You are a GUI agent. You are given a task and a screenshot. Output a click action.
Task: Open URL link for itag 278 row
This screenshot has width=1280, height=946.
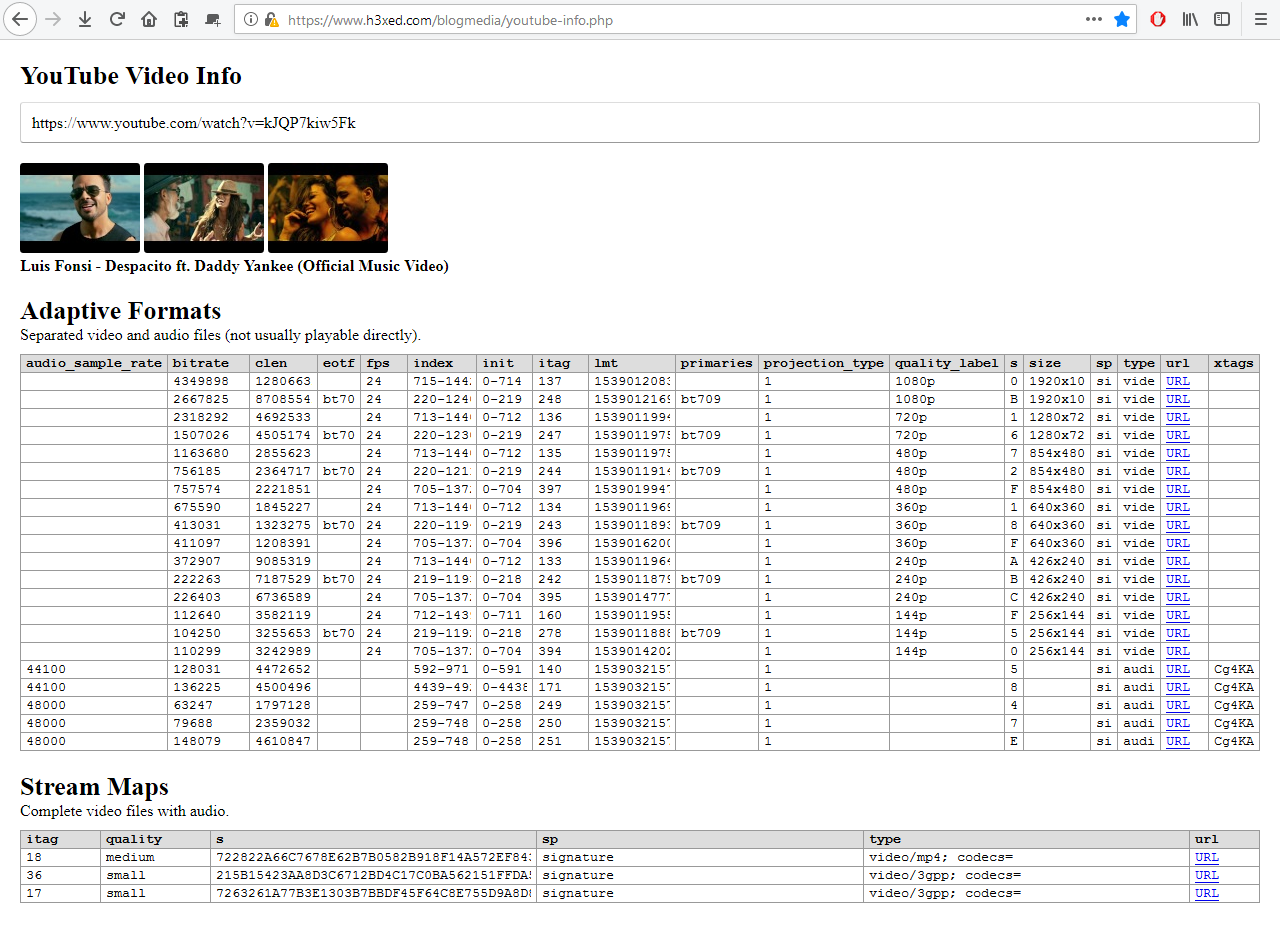tap(1178, 633)
